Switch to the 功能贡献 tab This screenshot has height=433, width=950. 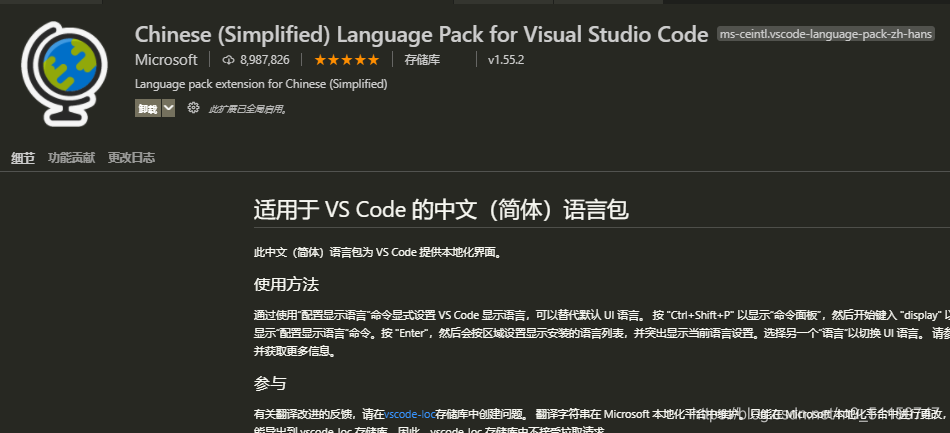tap(71, 158)
